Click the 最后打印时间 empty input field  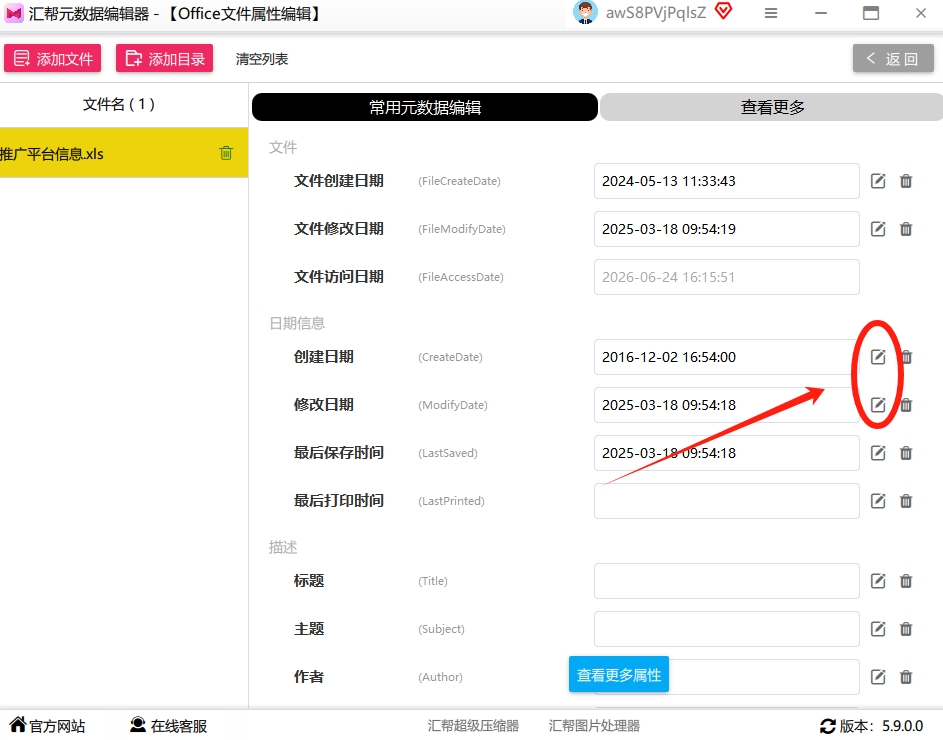tap(726, 501)
